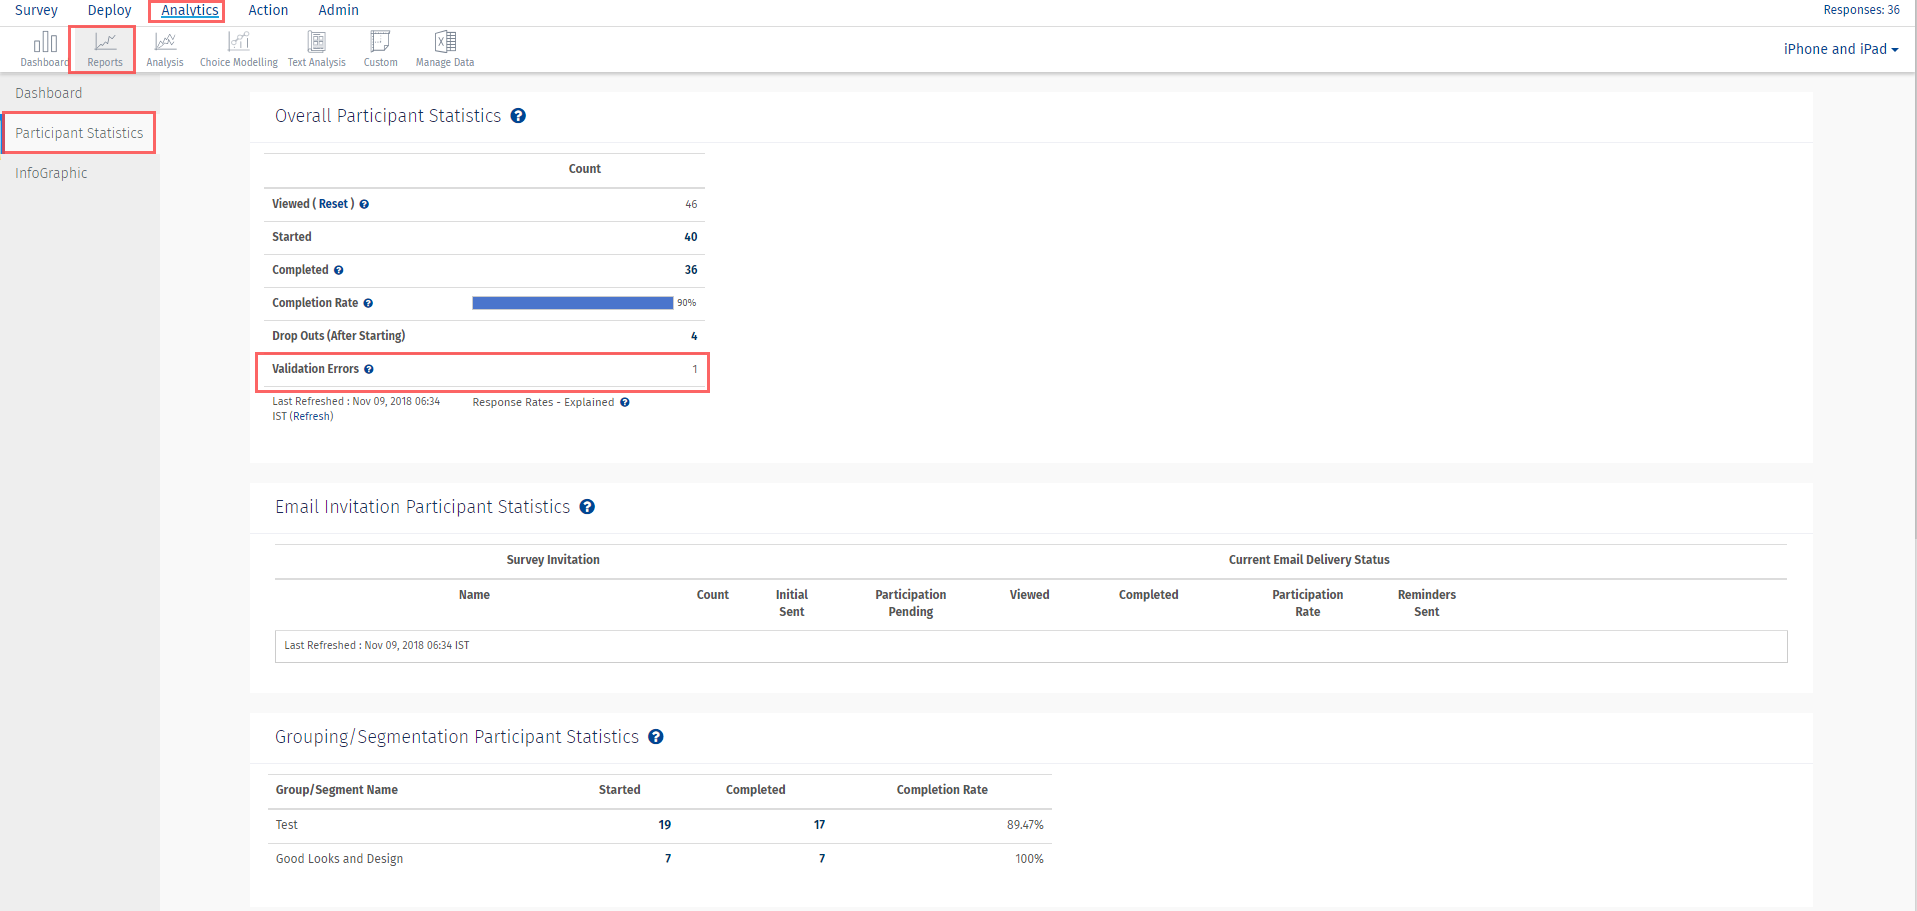
Task: Click help icon next to Validation Errors
Action: (x=369, y=370)
